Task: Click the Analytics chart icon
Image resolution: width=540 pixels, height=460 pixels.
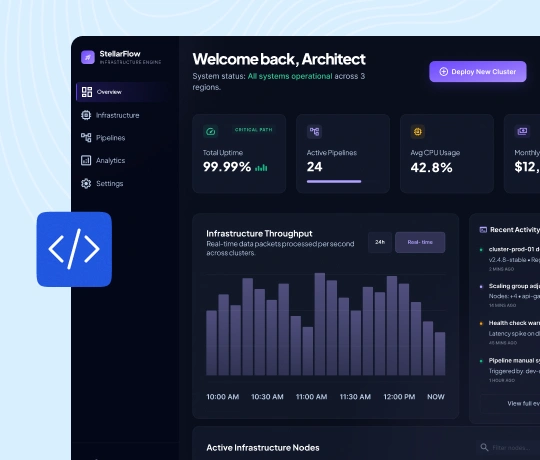Action: [86, 160]
